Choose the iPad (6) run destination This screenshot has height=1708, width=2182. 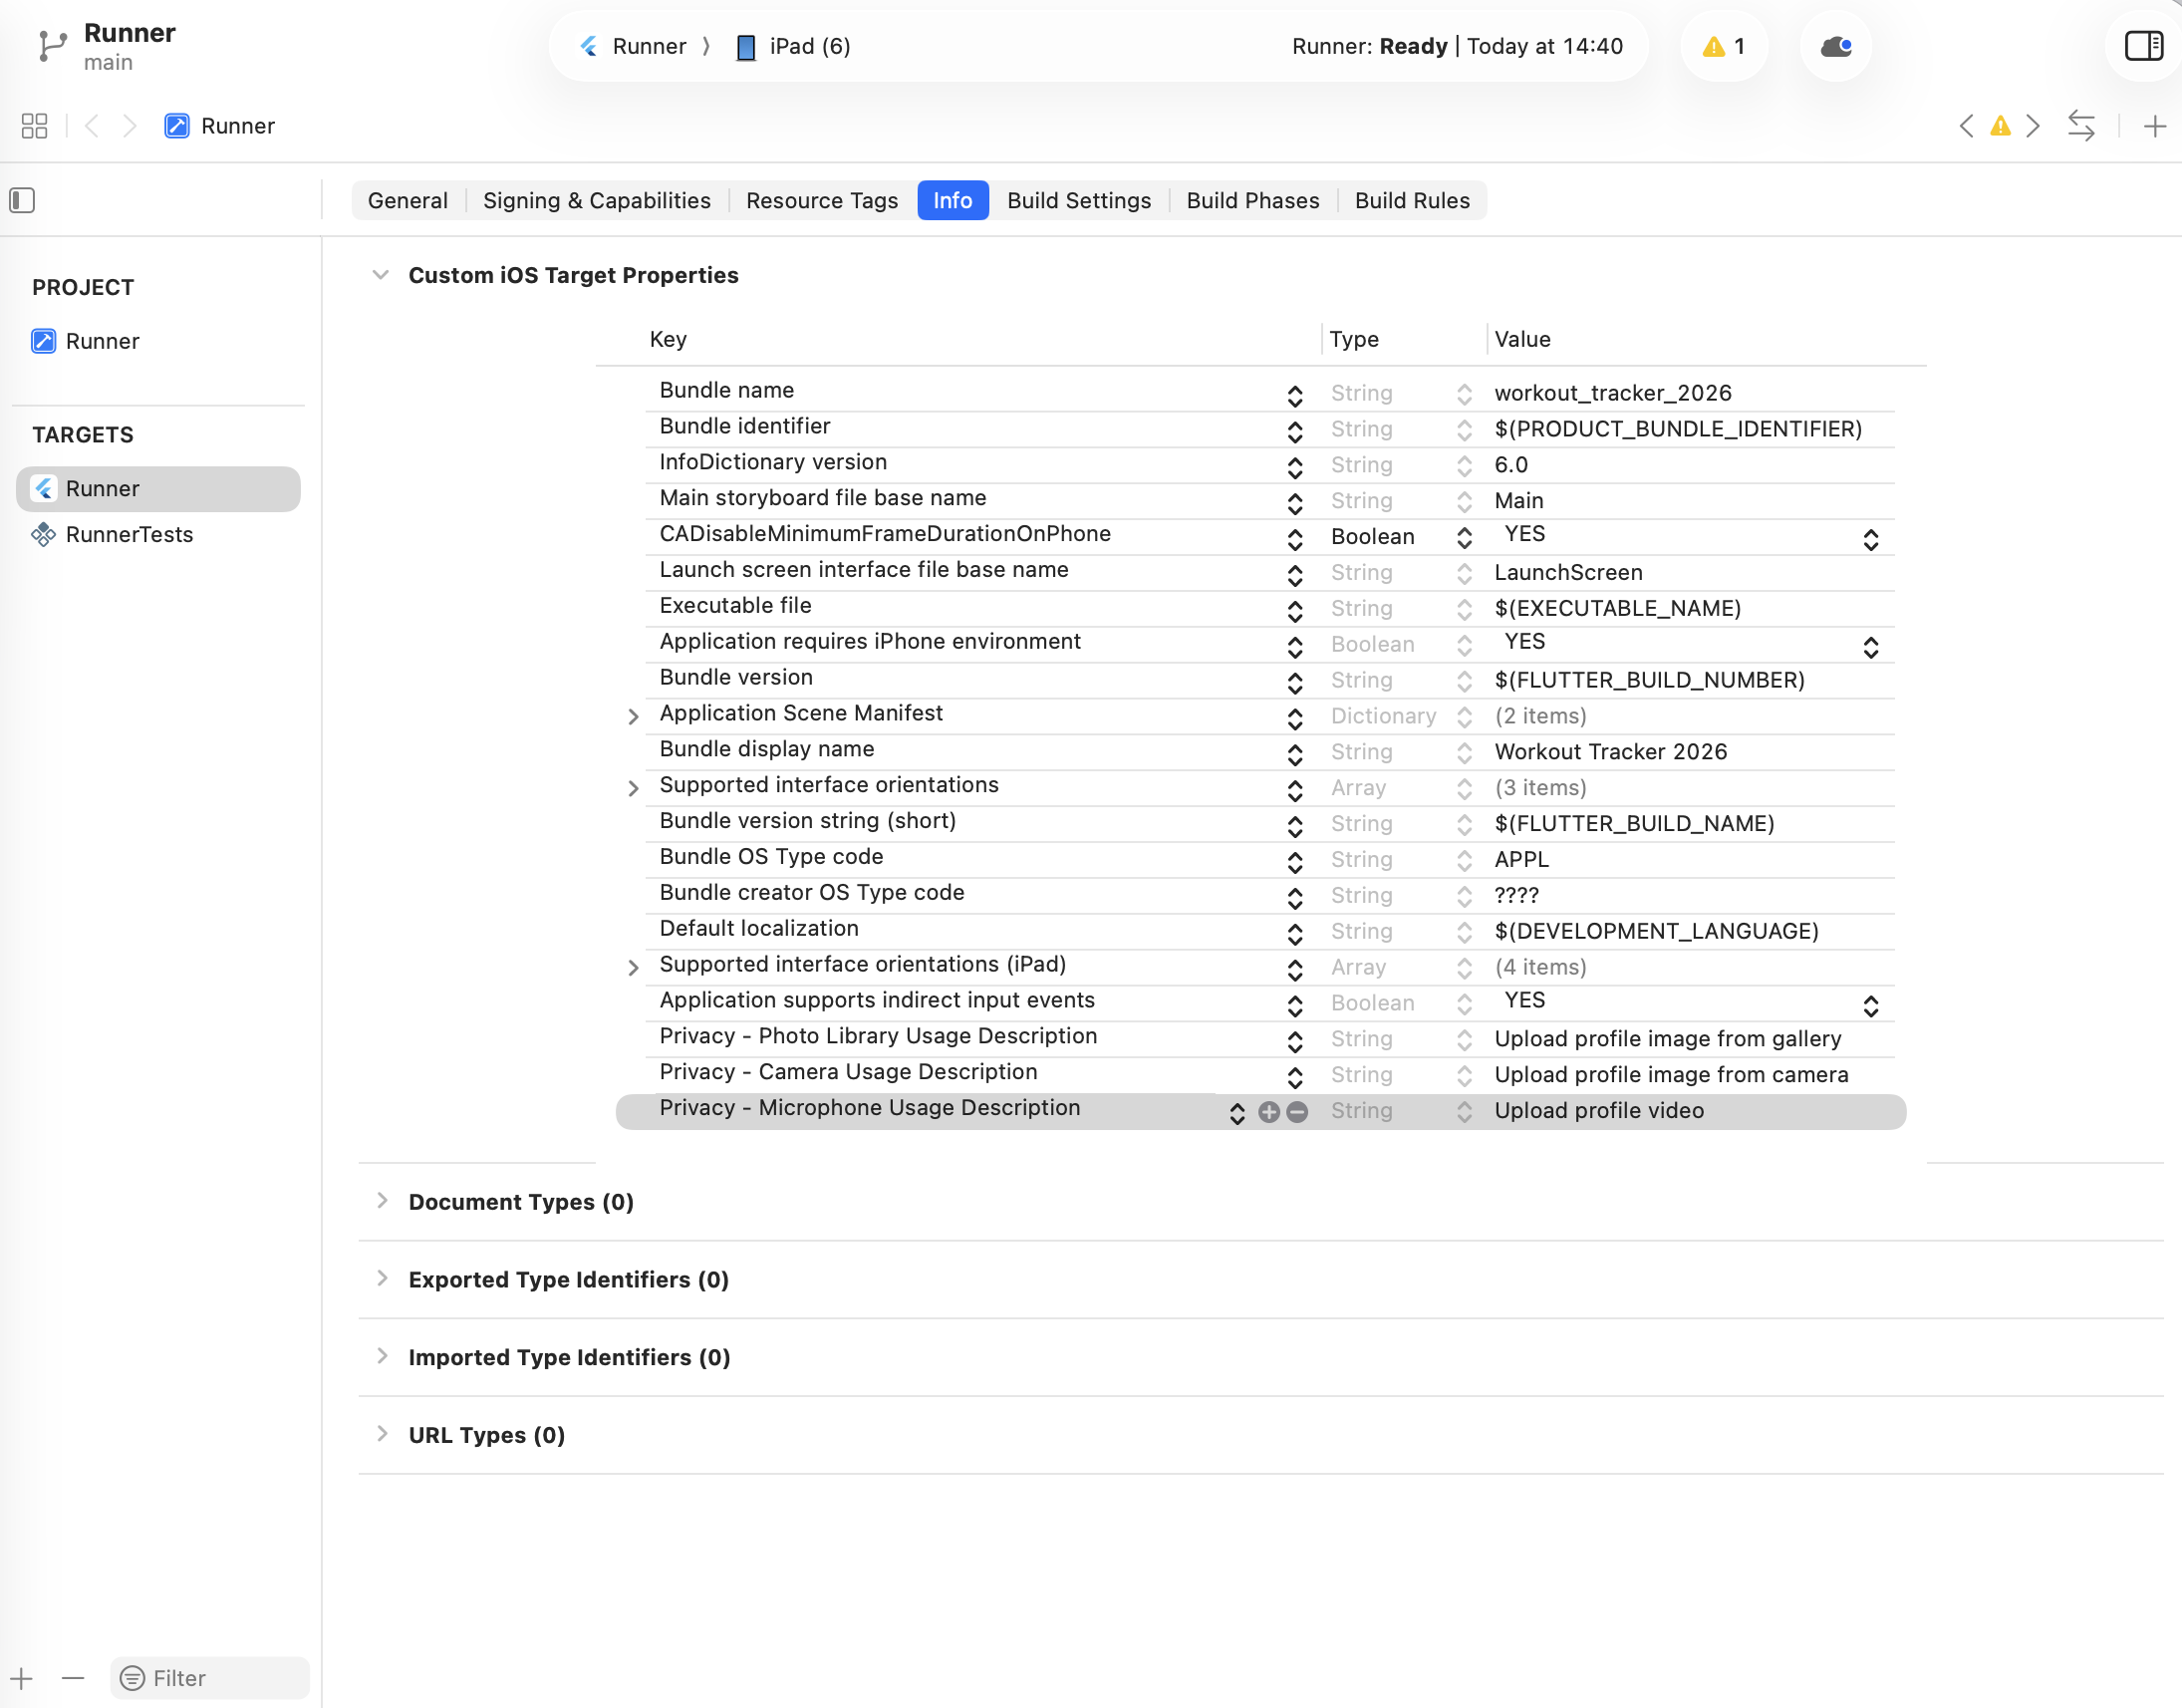[x=793, y=46]
